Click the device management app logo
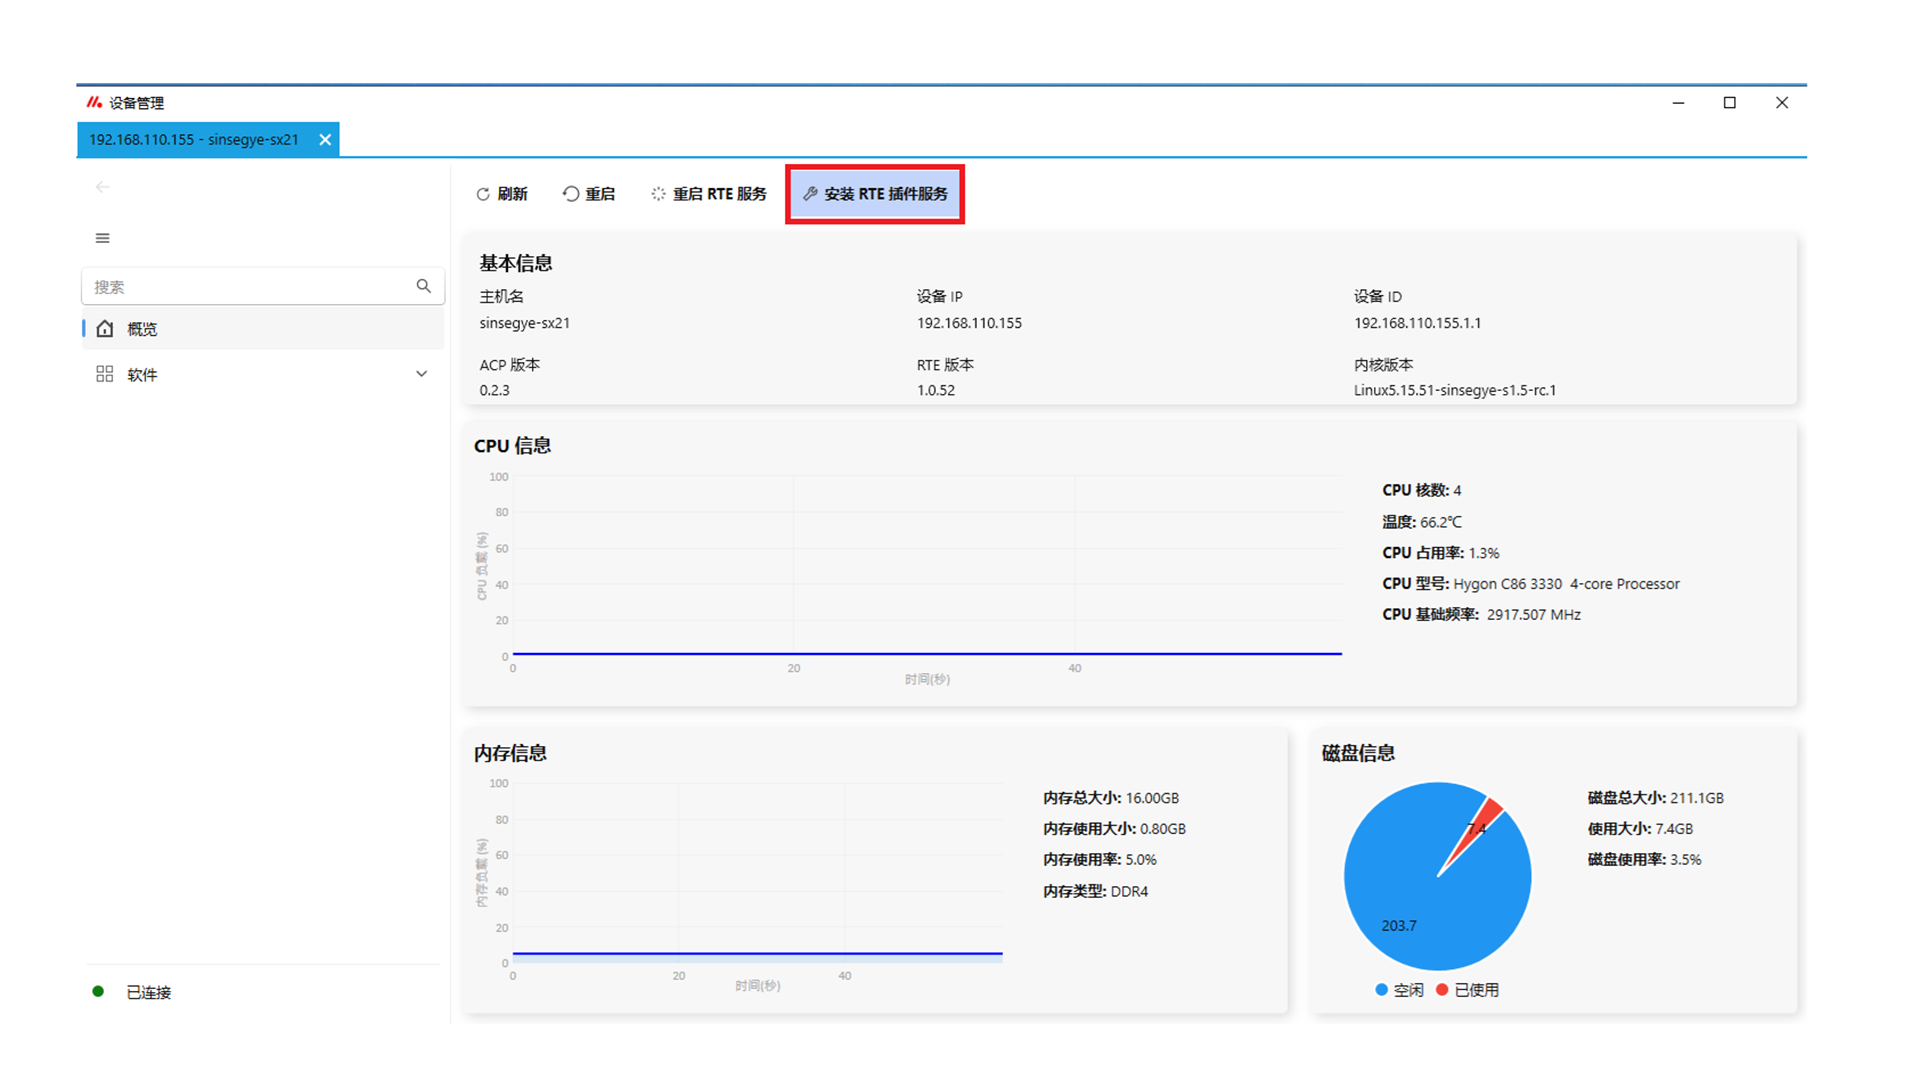The height and width of the screenshot is (1080, 1920). (x=94, y=102)
